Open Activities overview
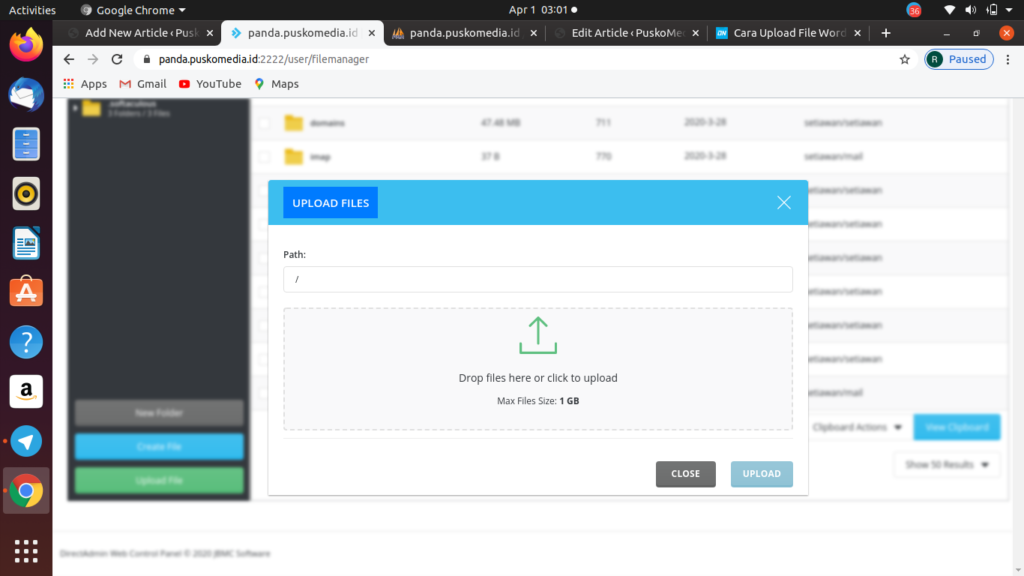This screenshot has width=1024, height=576. pos(32,10)
